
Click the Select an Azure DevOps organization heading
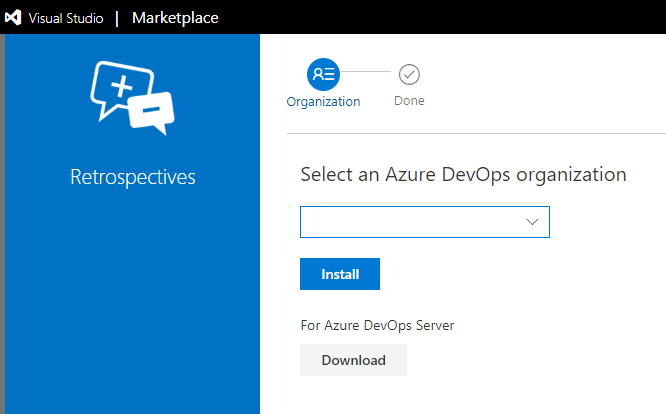[x=463, y=175]
